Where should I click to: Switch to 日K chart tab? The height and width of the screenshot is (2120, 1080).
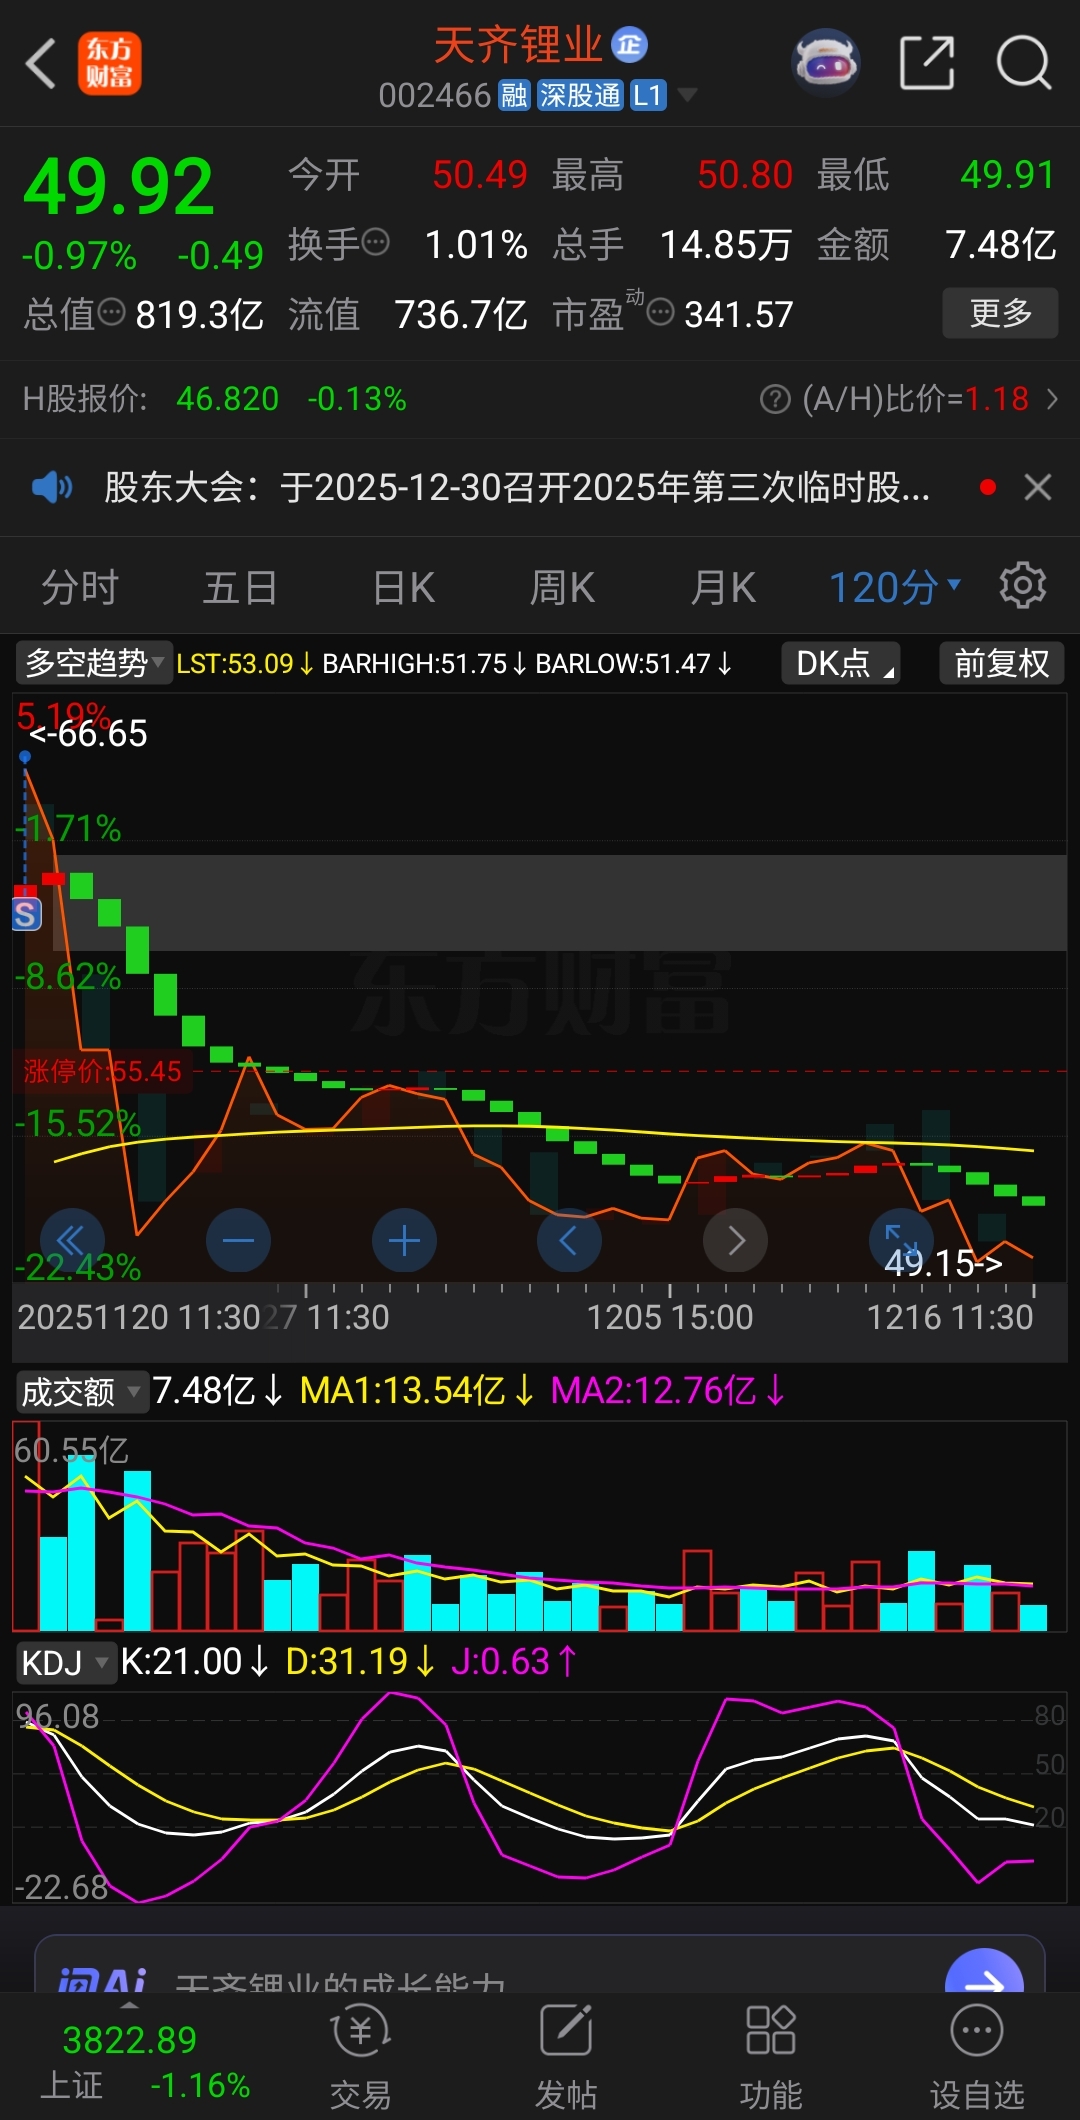tap(403, 587)
